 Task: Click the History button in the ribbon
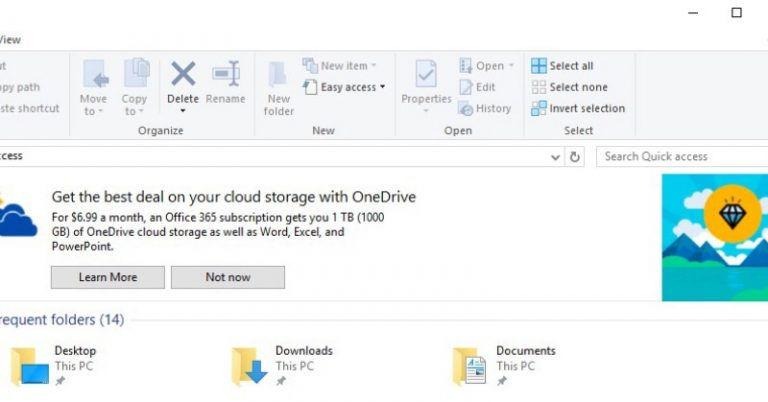[x=485, y=108]
